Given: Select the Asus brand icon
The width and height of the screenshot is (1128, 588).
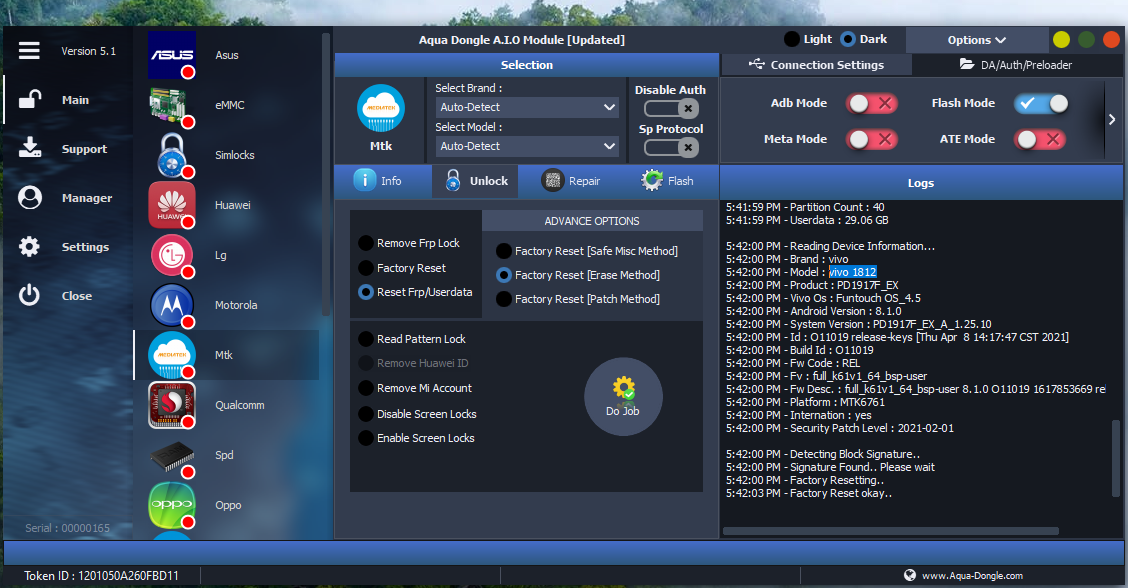Looking at the screenshot, I should pyautogui.click(x=172, y=55).
